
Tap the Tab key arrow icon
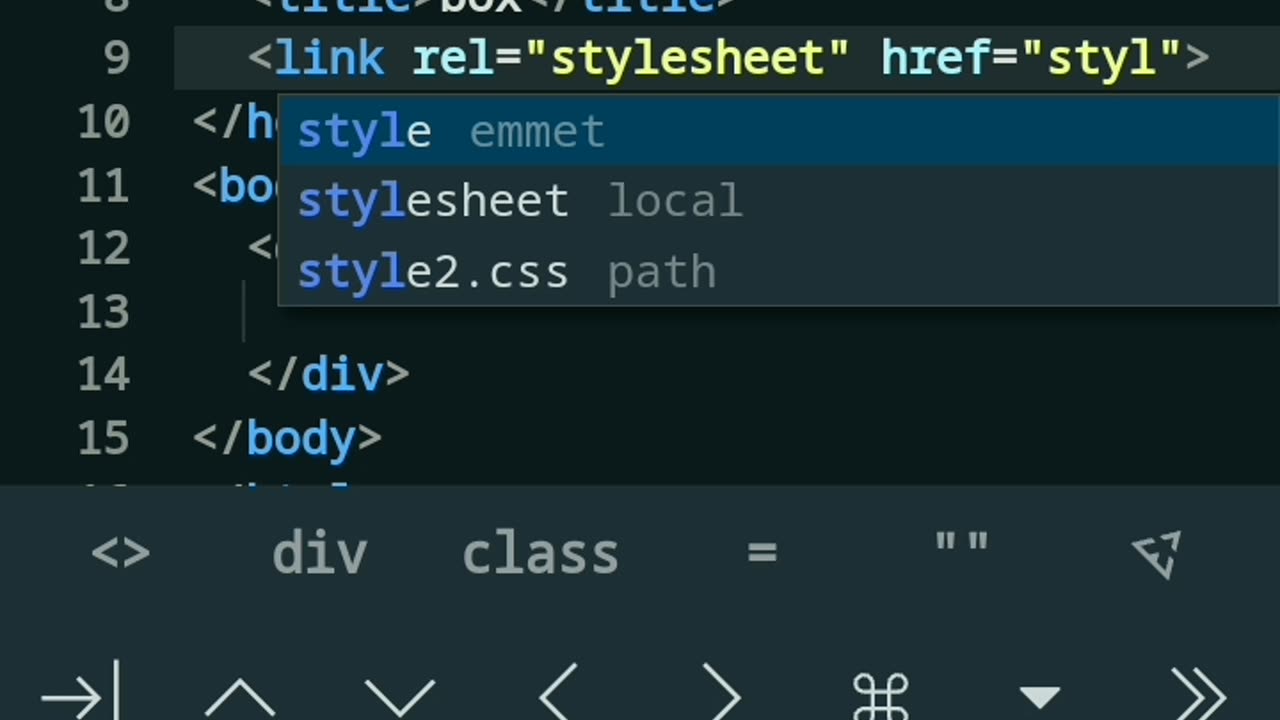80,692
